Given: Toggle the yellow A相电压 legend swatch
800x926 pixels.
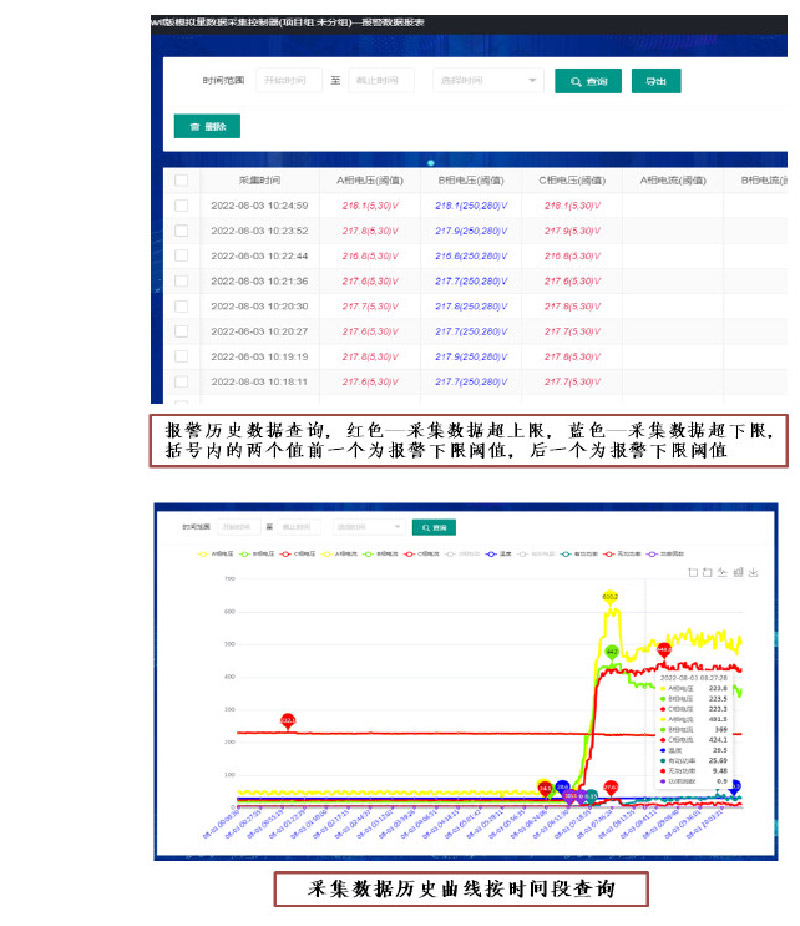Looking at the screenshot, I should coord(203,554).
